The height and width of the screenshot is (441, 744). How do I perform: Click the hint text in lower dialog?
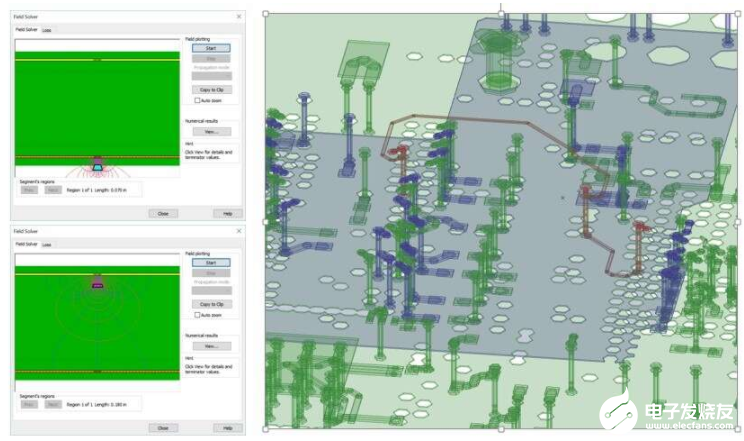pos(208,369)
